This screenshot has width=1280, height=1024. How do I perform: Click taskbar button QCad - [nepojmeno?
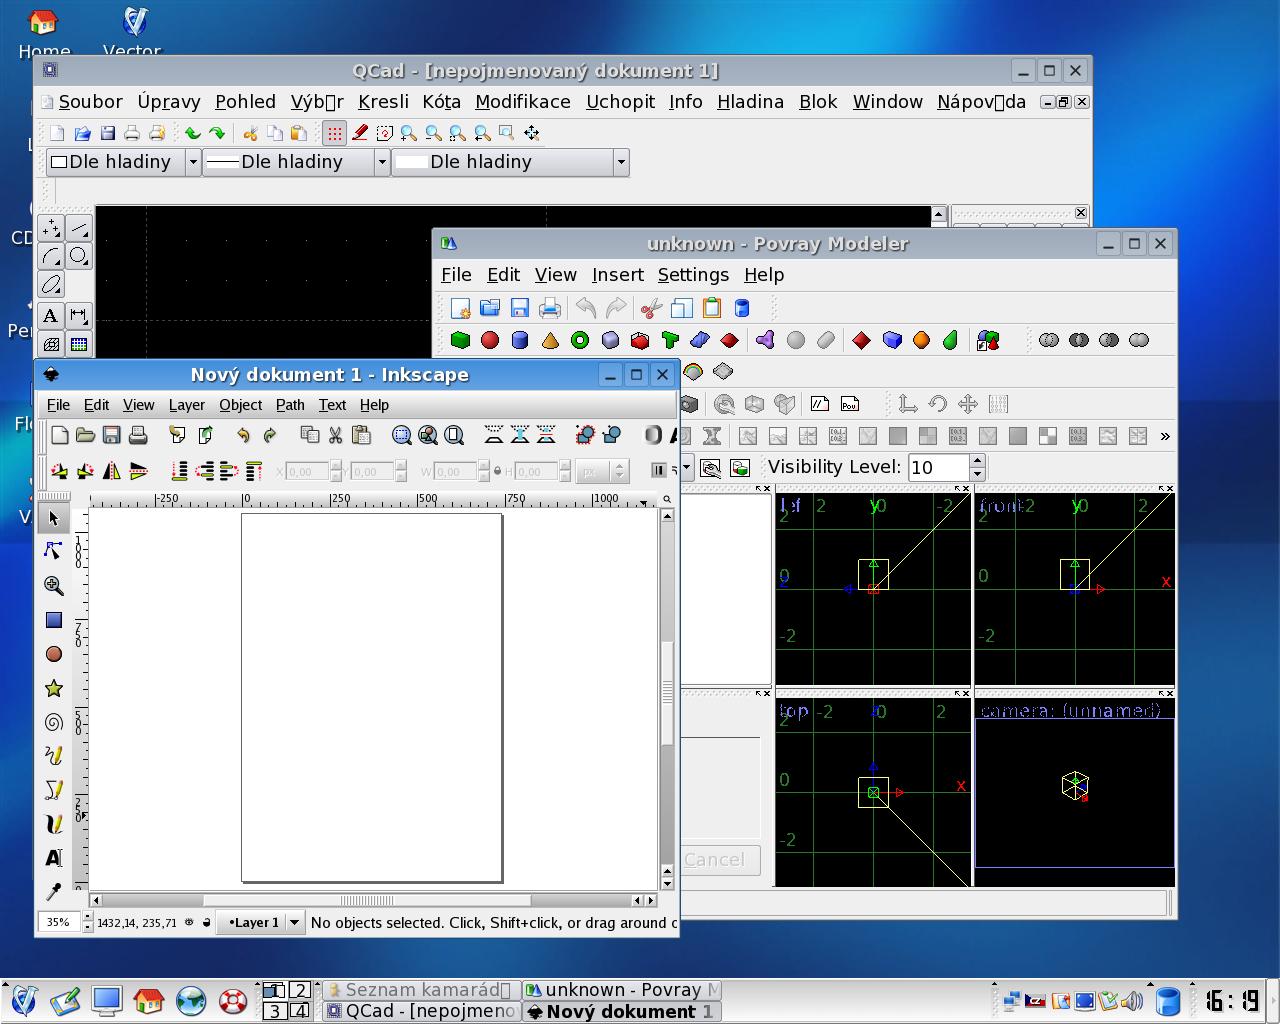pyautogui.click(x=420, y=1011)
